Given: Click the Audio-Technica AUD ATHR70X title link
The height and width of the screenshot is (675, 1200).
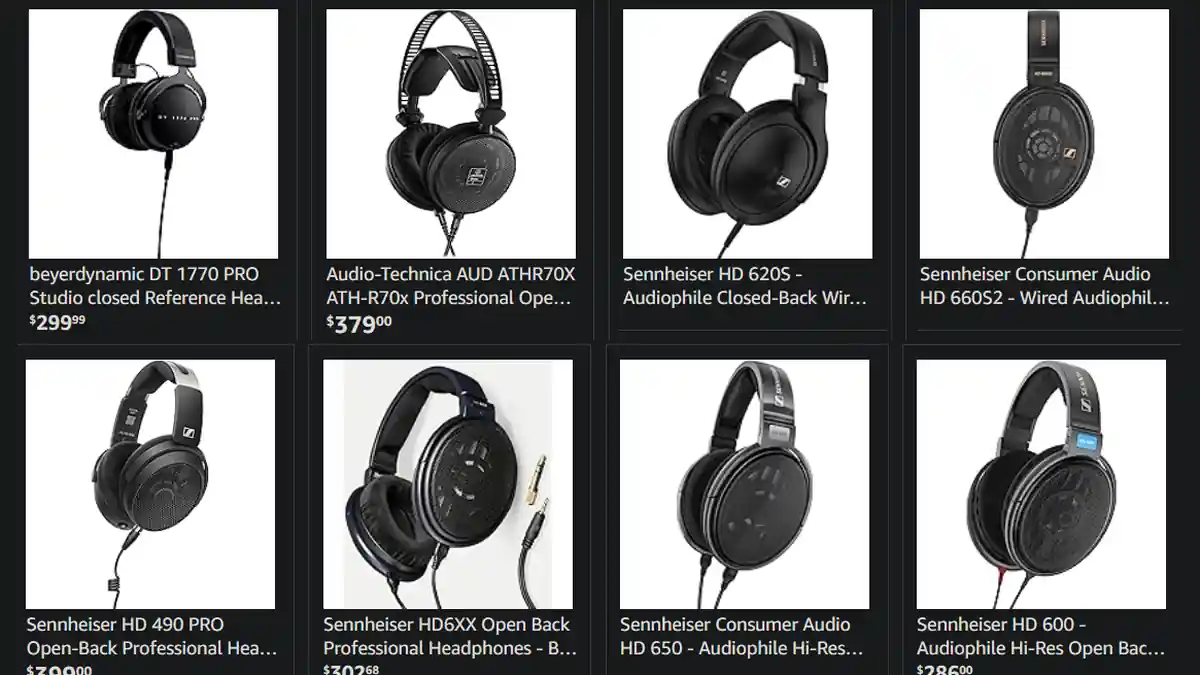Looking at the screenshot, I should pos(451,286).
